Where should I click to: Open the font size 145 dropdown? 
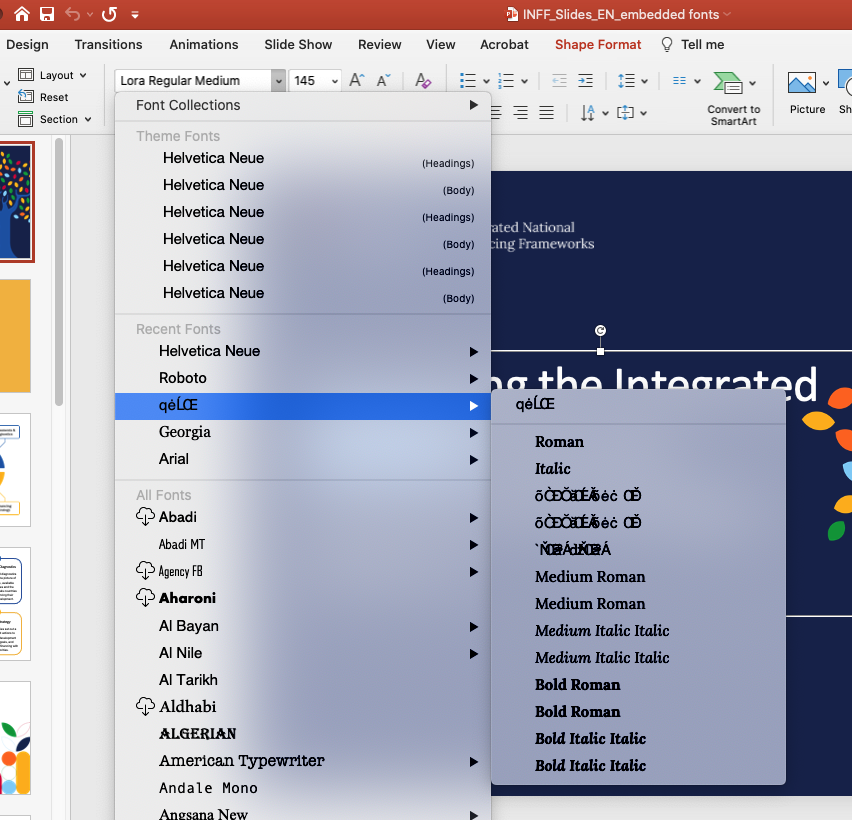[x=335, y=81]
